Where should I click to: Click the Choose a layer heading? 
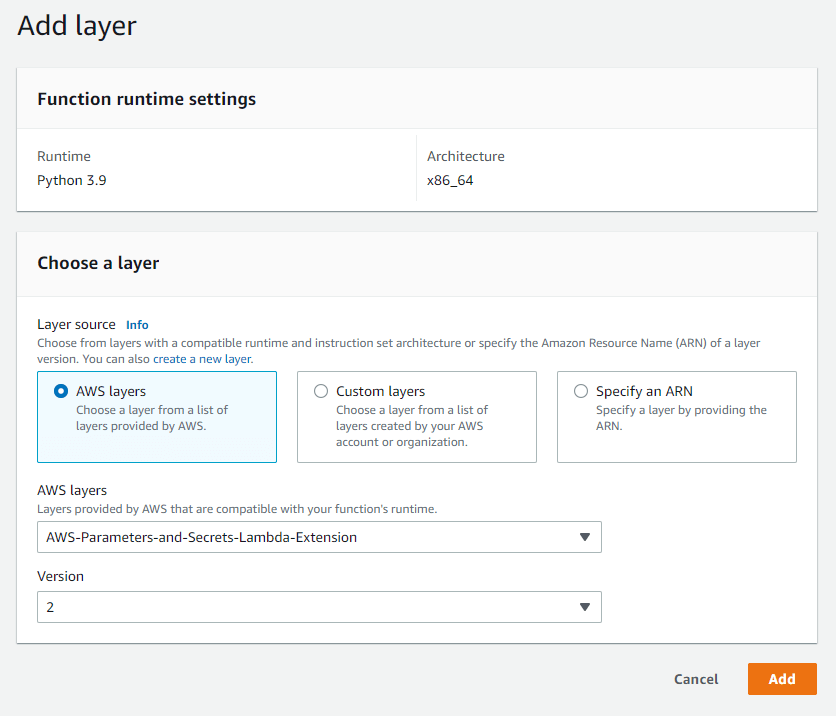click(98, 263)
